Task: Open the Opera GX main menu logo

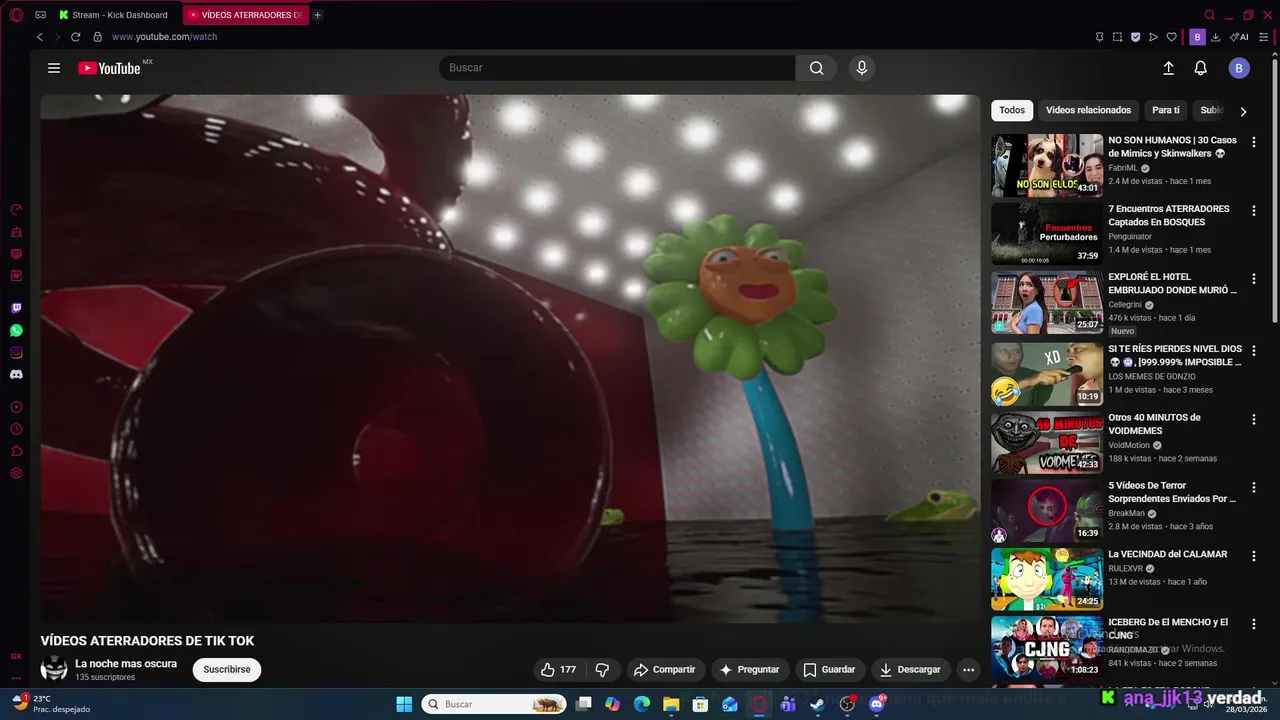Action: (x=16, y=15)
